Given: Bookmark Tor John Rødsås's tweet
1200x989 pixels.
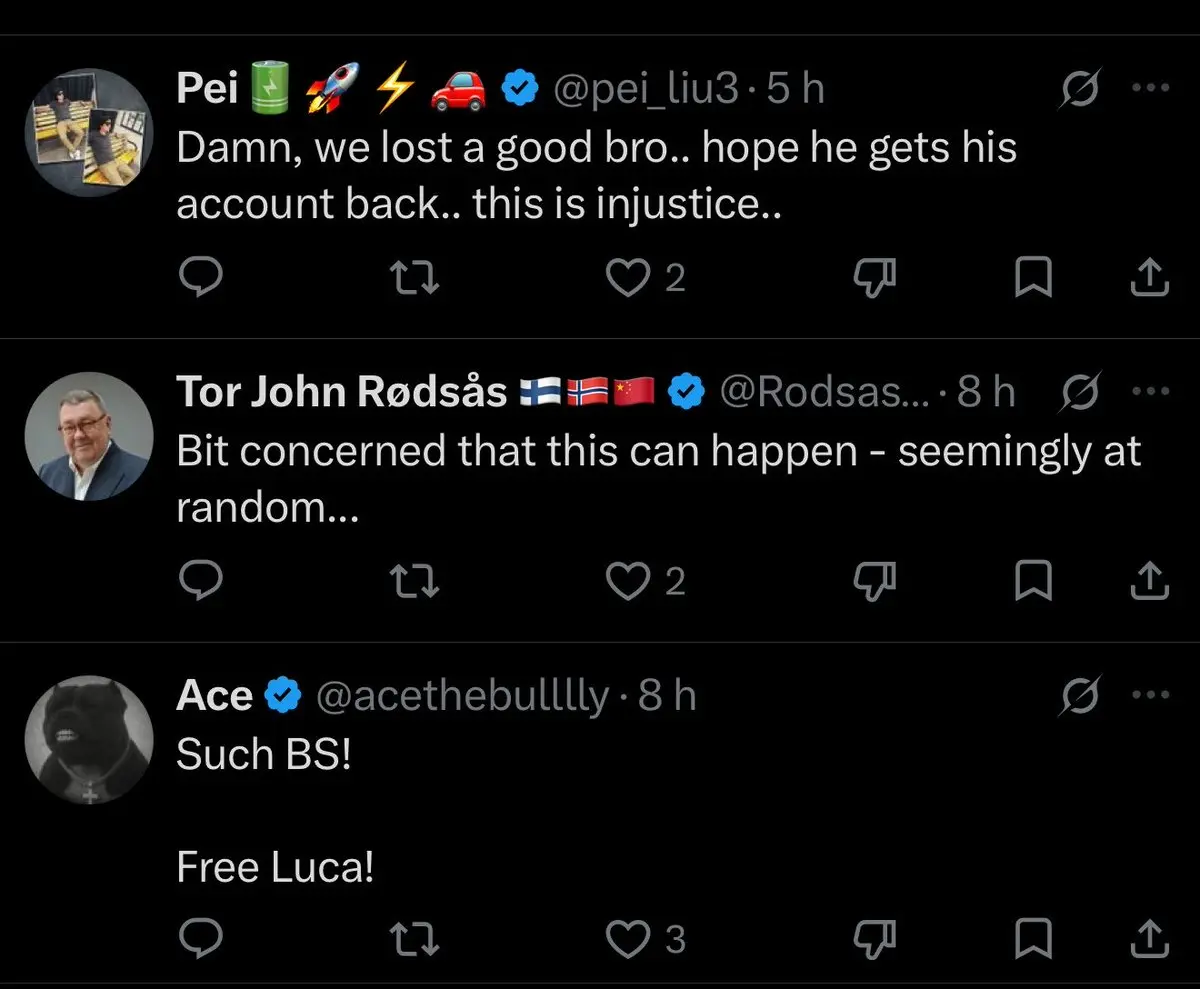Looking at the screenshot, I should tap(1033, 580).
